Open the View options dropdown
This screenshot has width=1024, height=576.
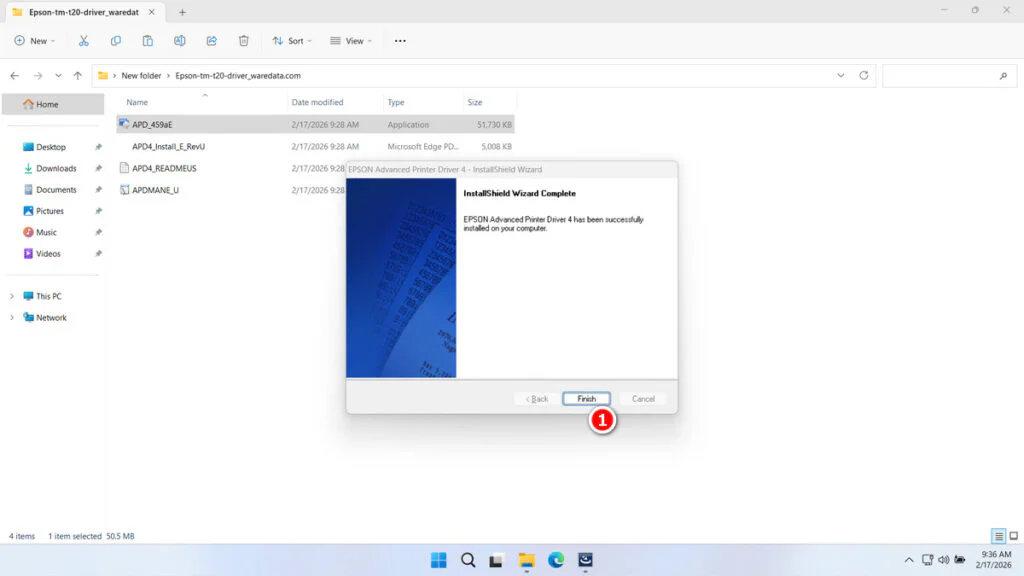click(x=351, y=40)
